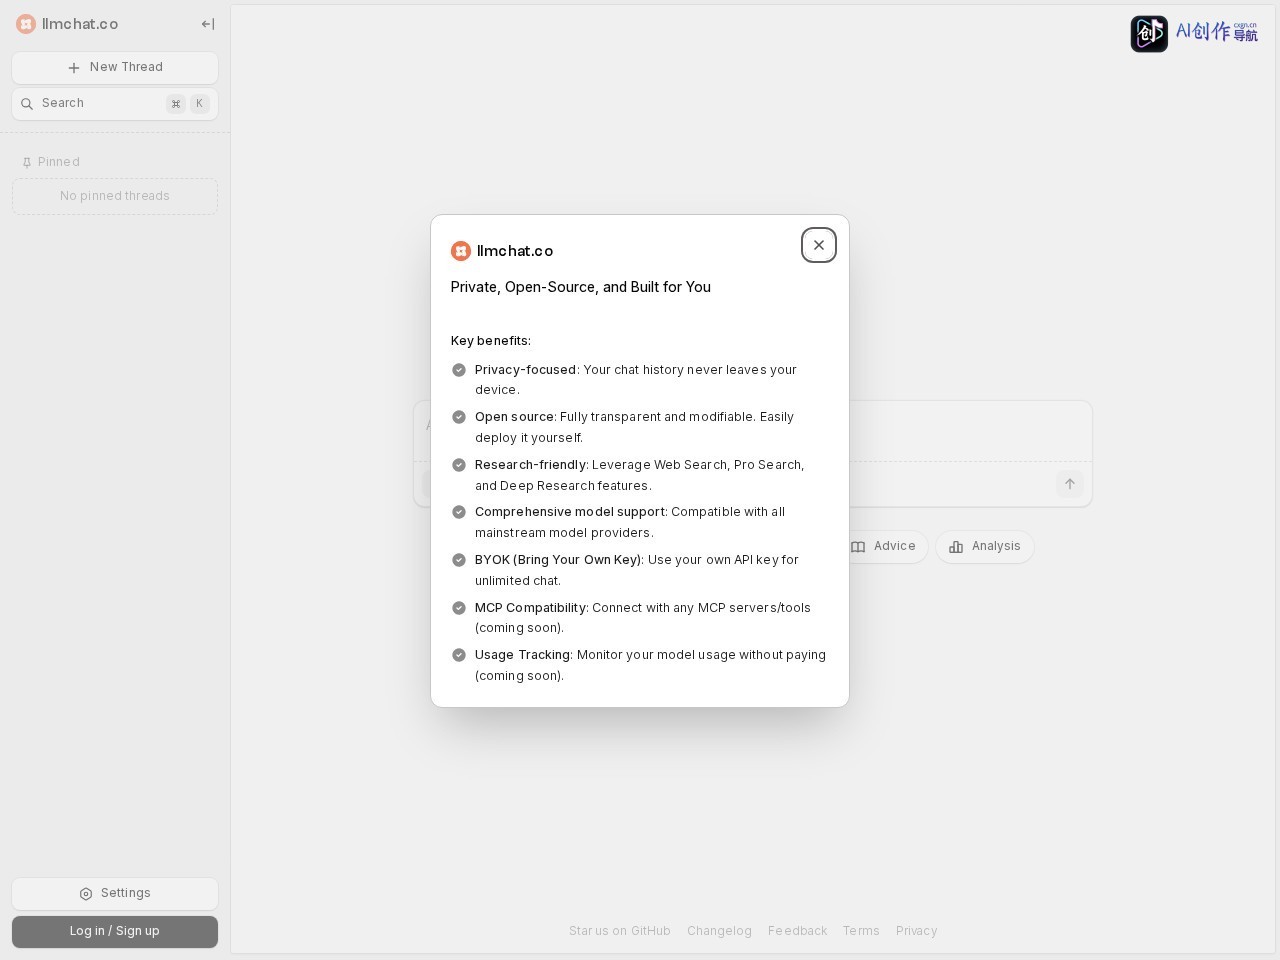Open the Privacy link in the footer
This screenshot has height=960, width=1280.
coord(917,931)
